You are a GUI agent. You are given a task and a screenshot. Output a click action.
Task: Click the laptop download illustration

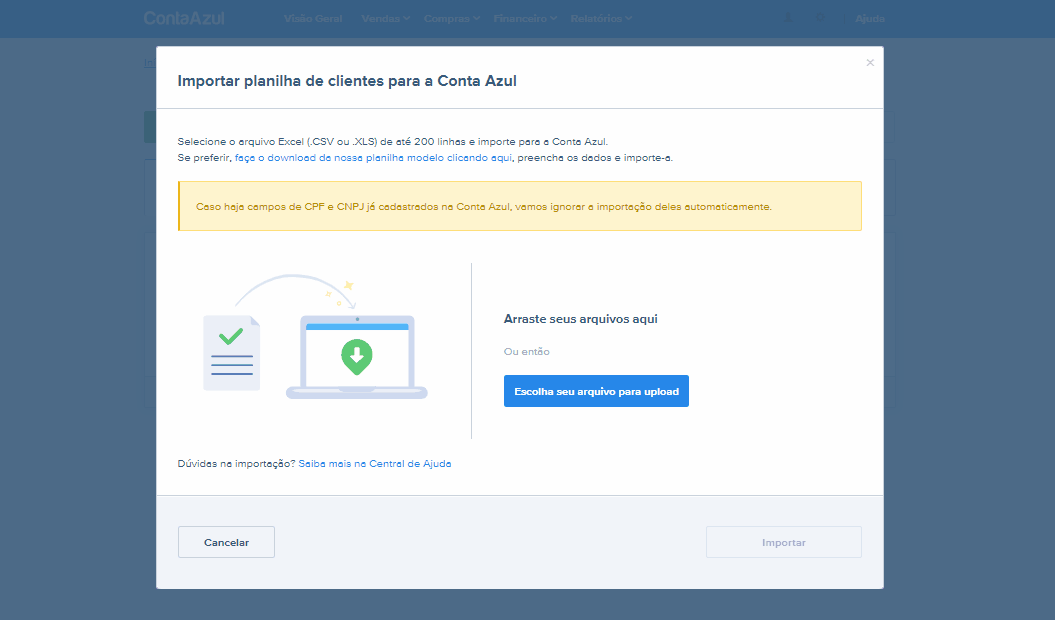[357, 357]
